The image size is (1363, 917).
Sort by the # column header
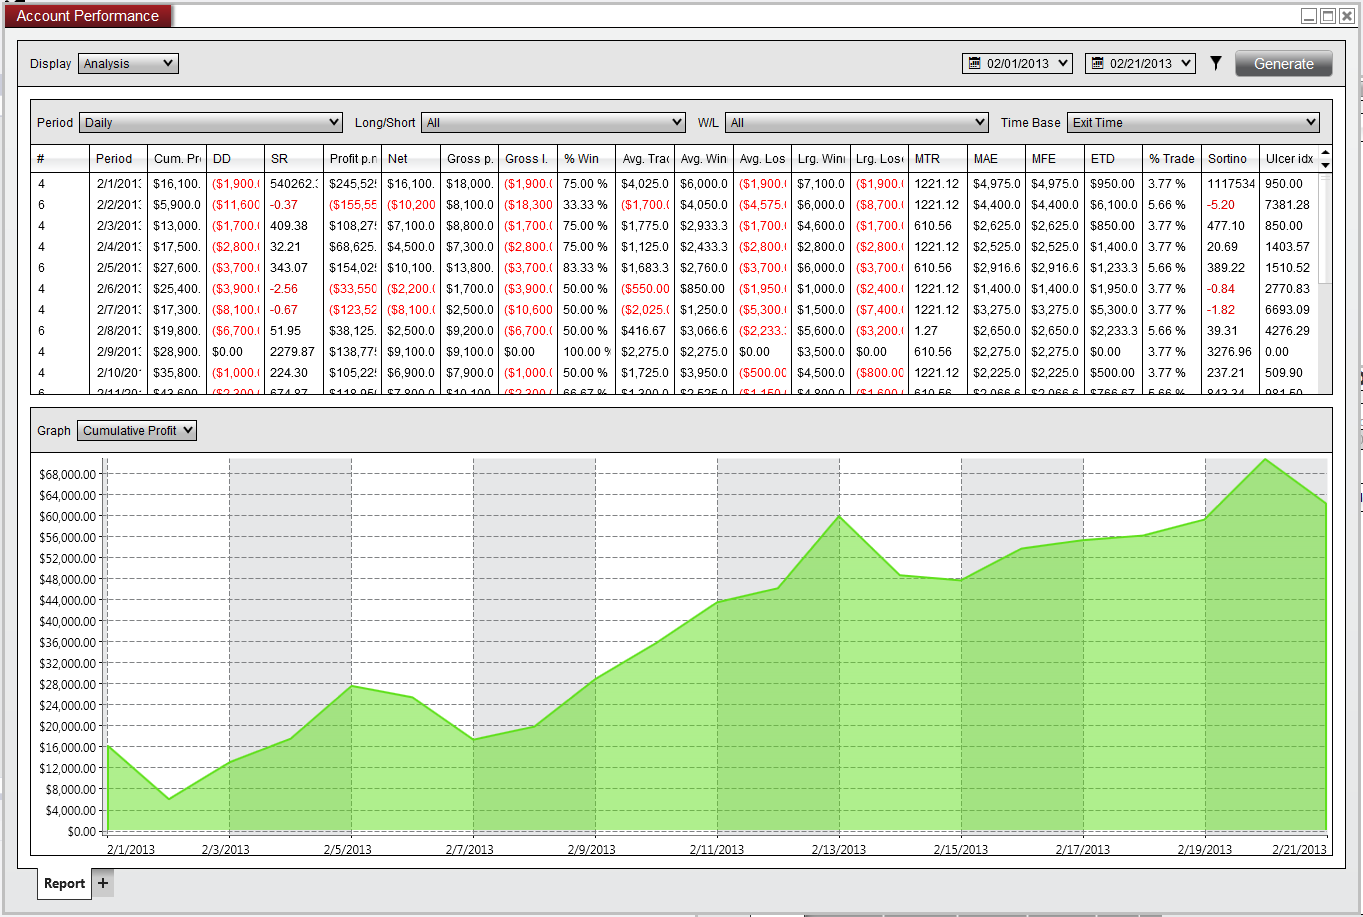pos(60,158)
